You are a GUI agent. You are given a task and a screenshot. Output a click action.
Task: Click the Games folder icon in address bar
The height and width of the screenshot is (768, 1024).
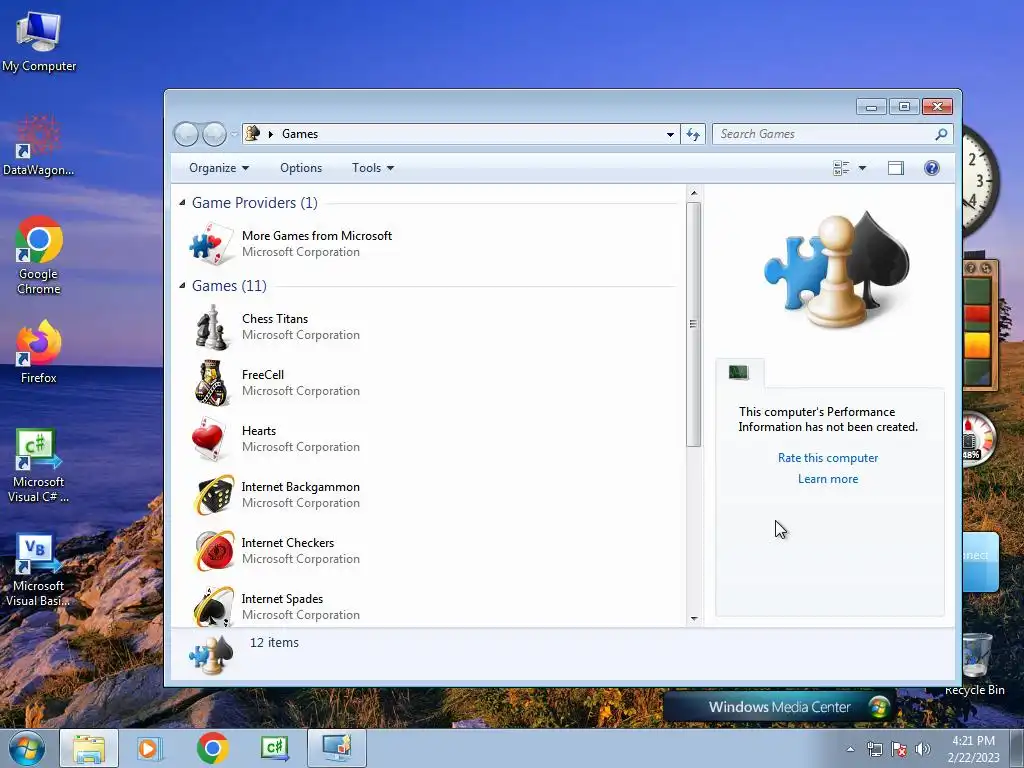[253, 134]
